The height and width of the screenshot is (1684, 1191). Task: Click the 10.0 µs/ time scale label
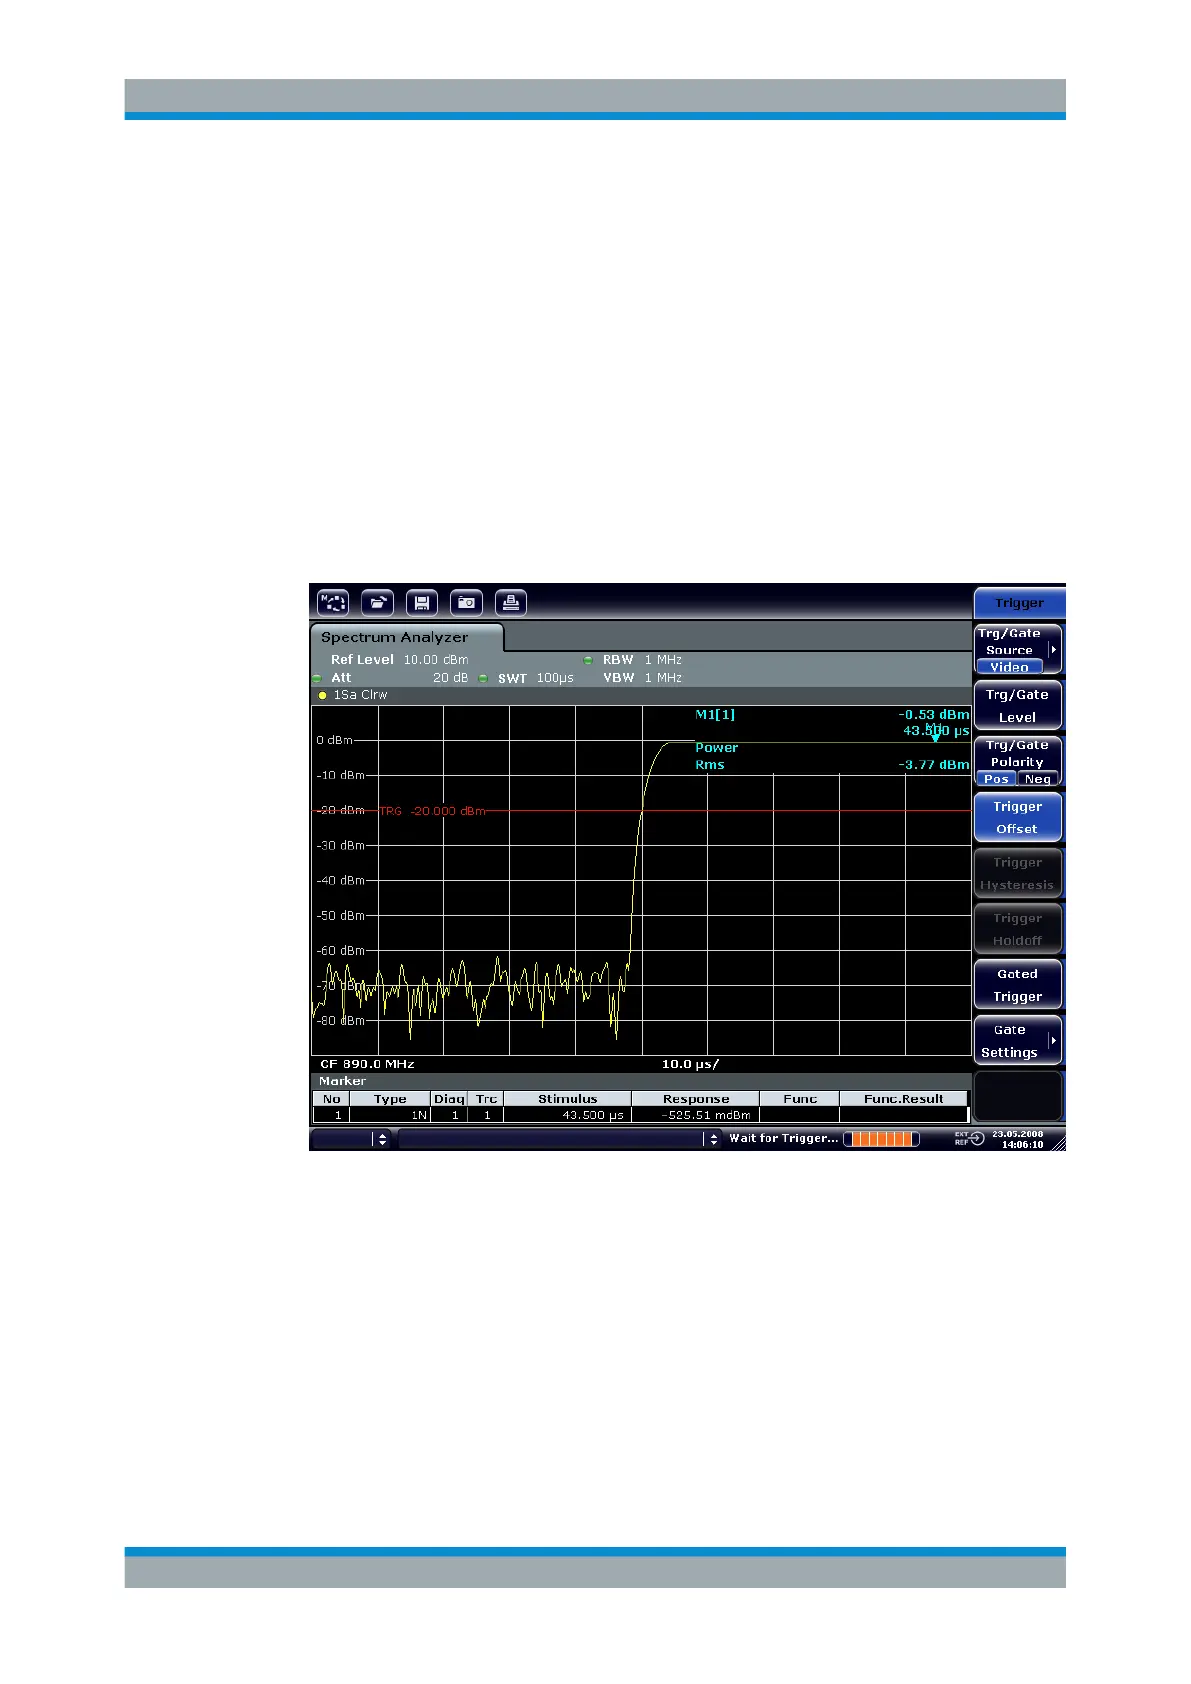coord(690,1064)
